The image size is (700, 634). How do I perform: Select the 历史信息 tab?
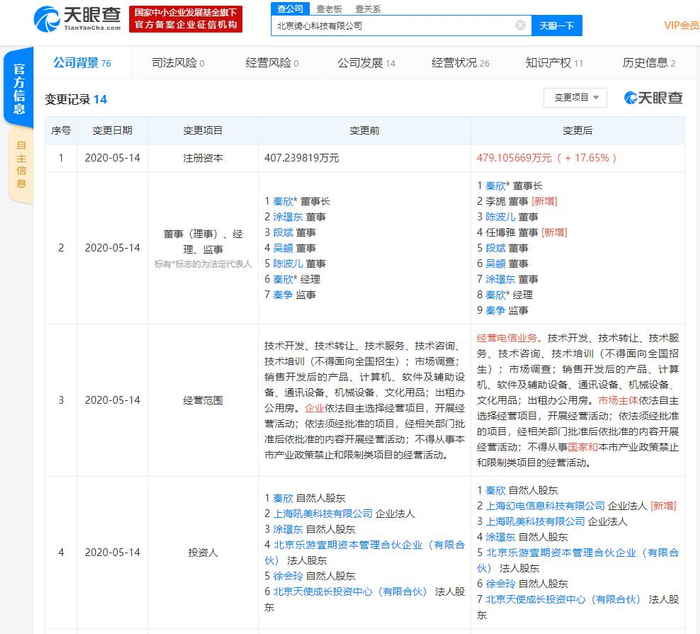pos(648,63)
